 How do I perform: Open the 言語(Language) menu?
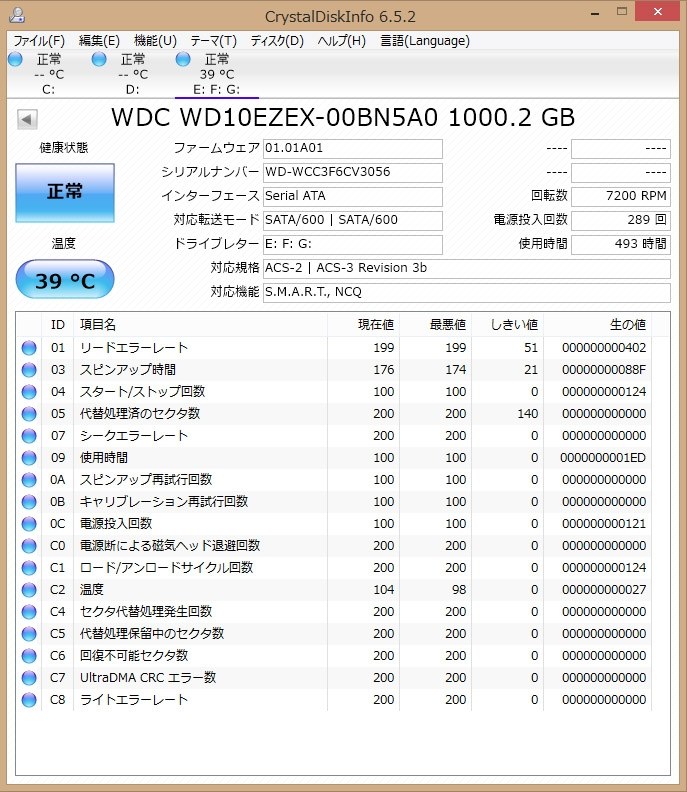425,41
